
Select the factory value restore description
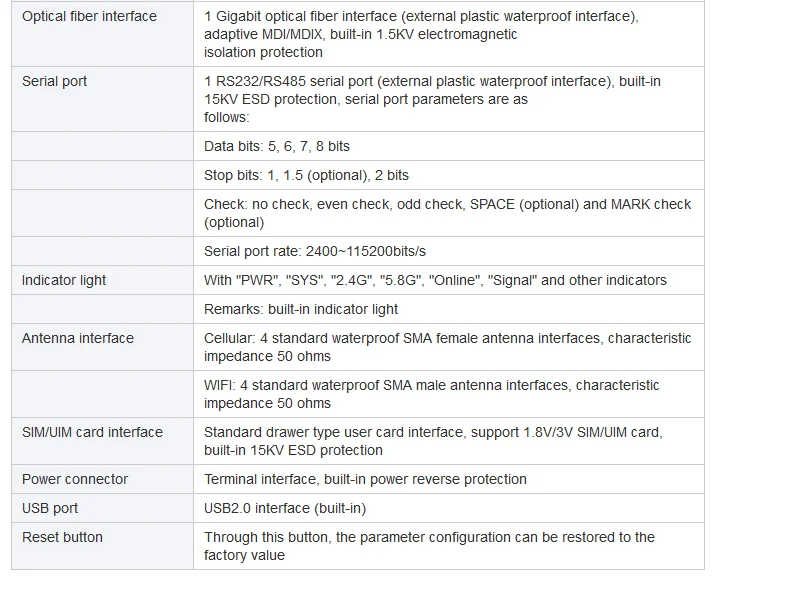pos(429,546)
